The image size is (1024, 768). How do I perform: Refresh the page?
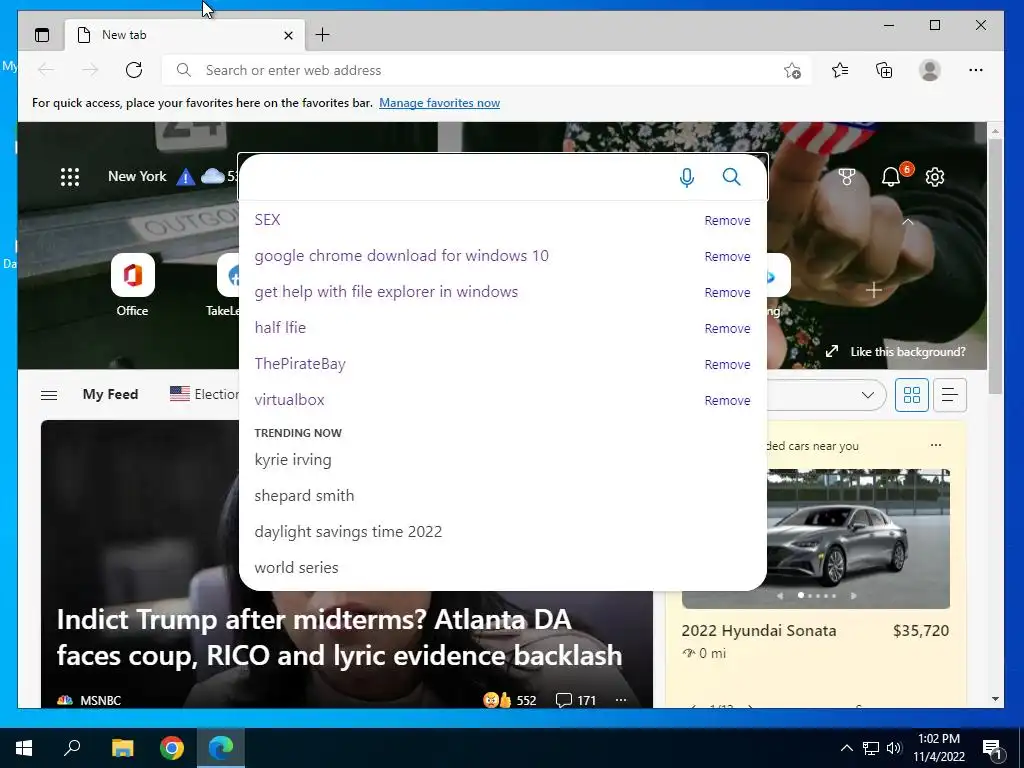134,70
